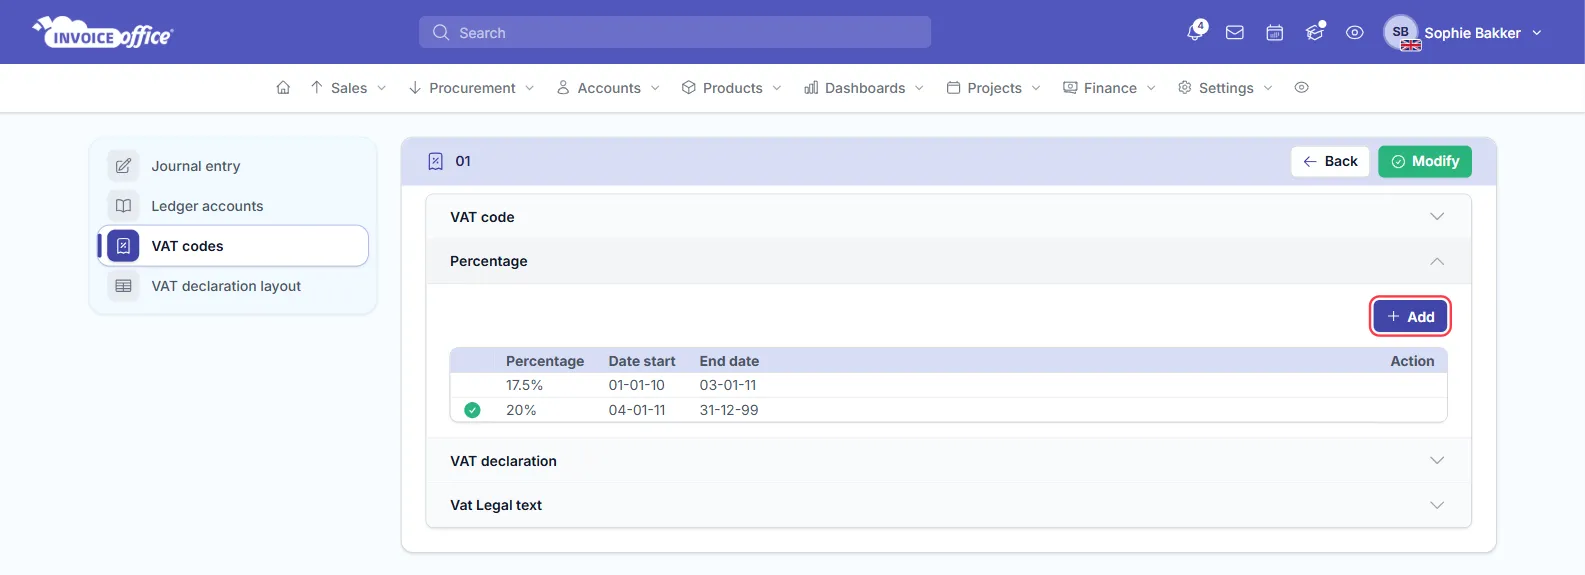This screenshot has width=1585, height=575.
Task: Expand the VAT declaration section chevron
Action: click(1437, 461)
